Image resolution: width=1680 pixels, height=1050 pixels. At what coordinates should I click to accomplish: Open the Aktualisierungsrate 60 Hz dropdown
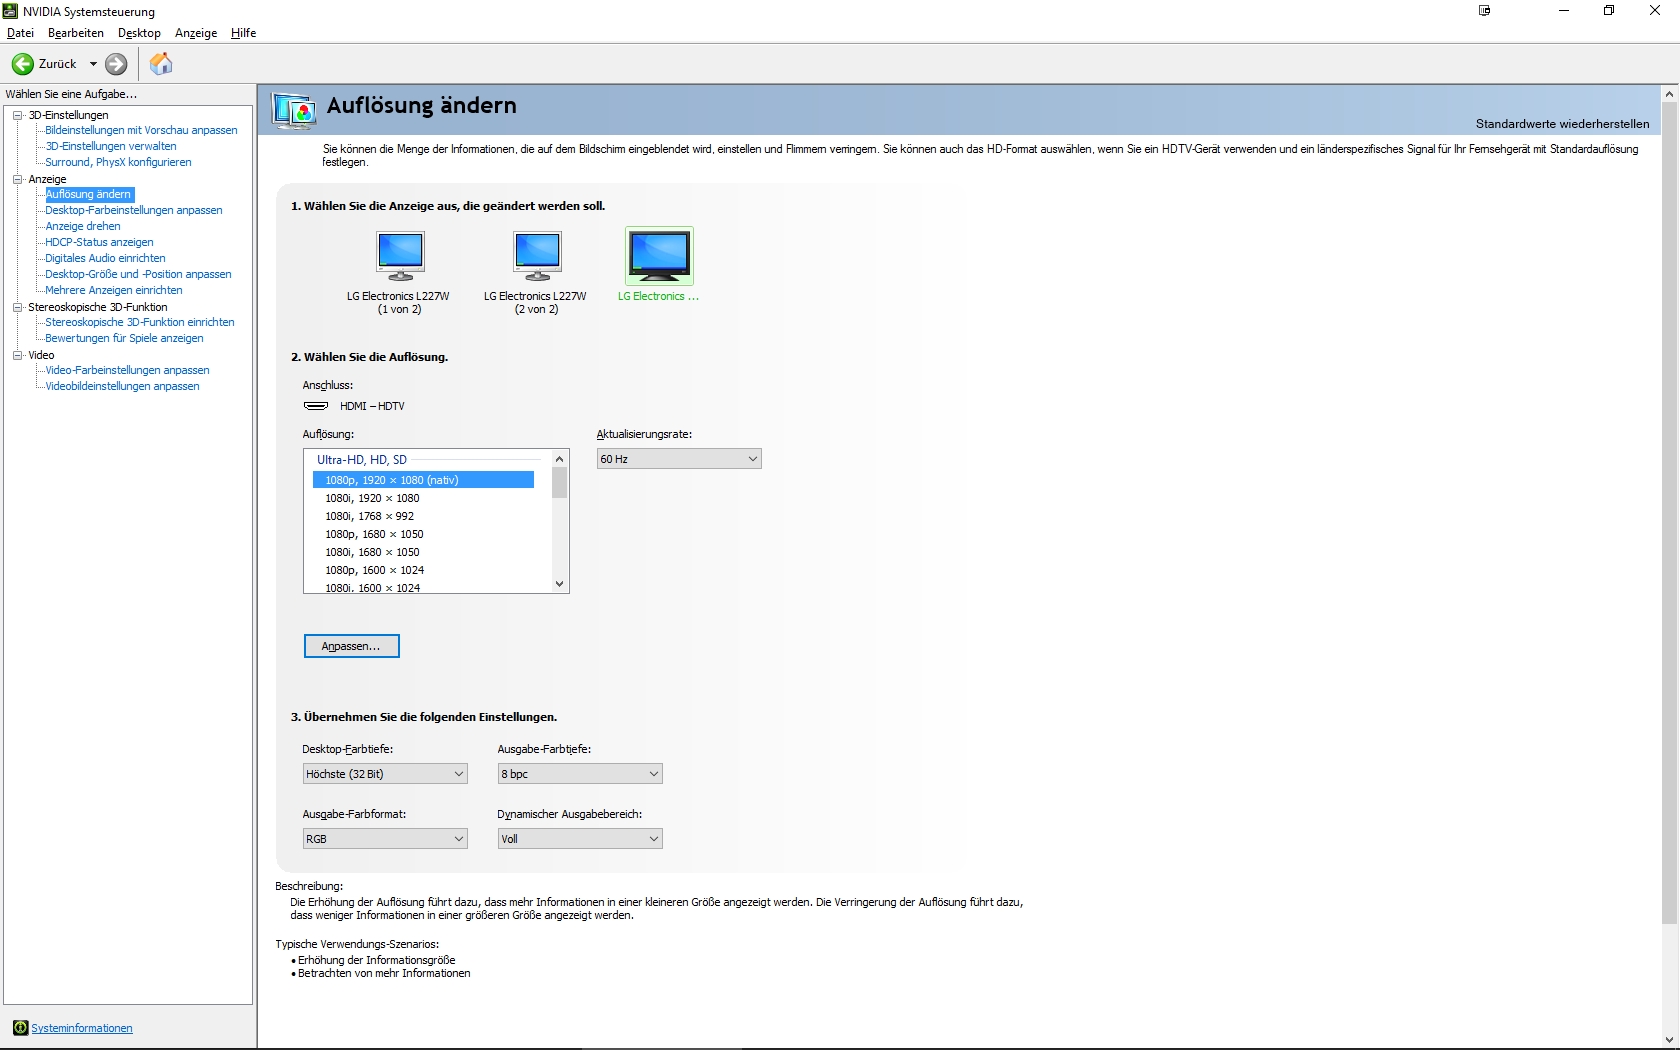pos(679,459)
